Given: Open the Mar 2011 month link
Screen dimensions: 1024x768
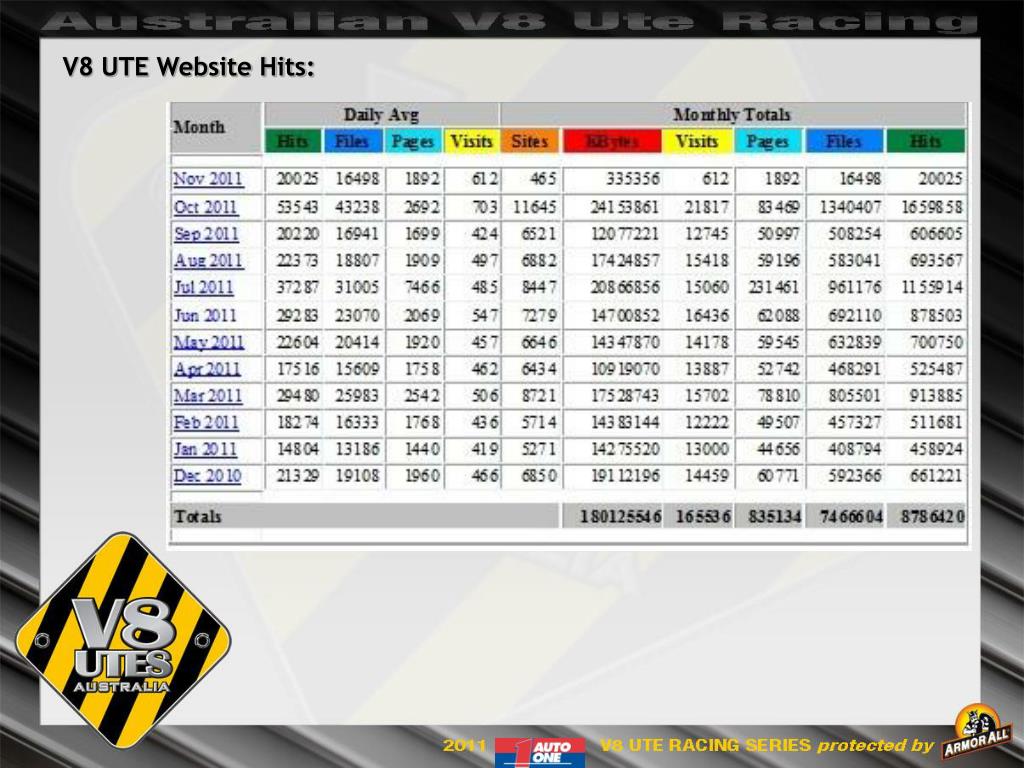Looking at the screenshot, I should [208, 396].
